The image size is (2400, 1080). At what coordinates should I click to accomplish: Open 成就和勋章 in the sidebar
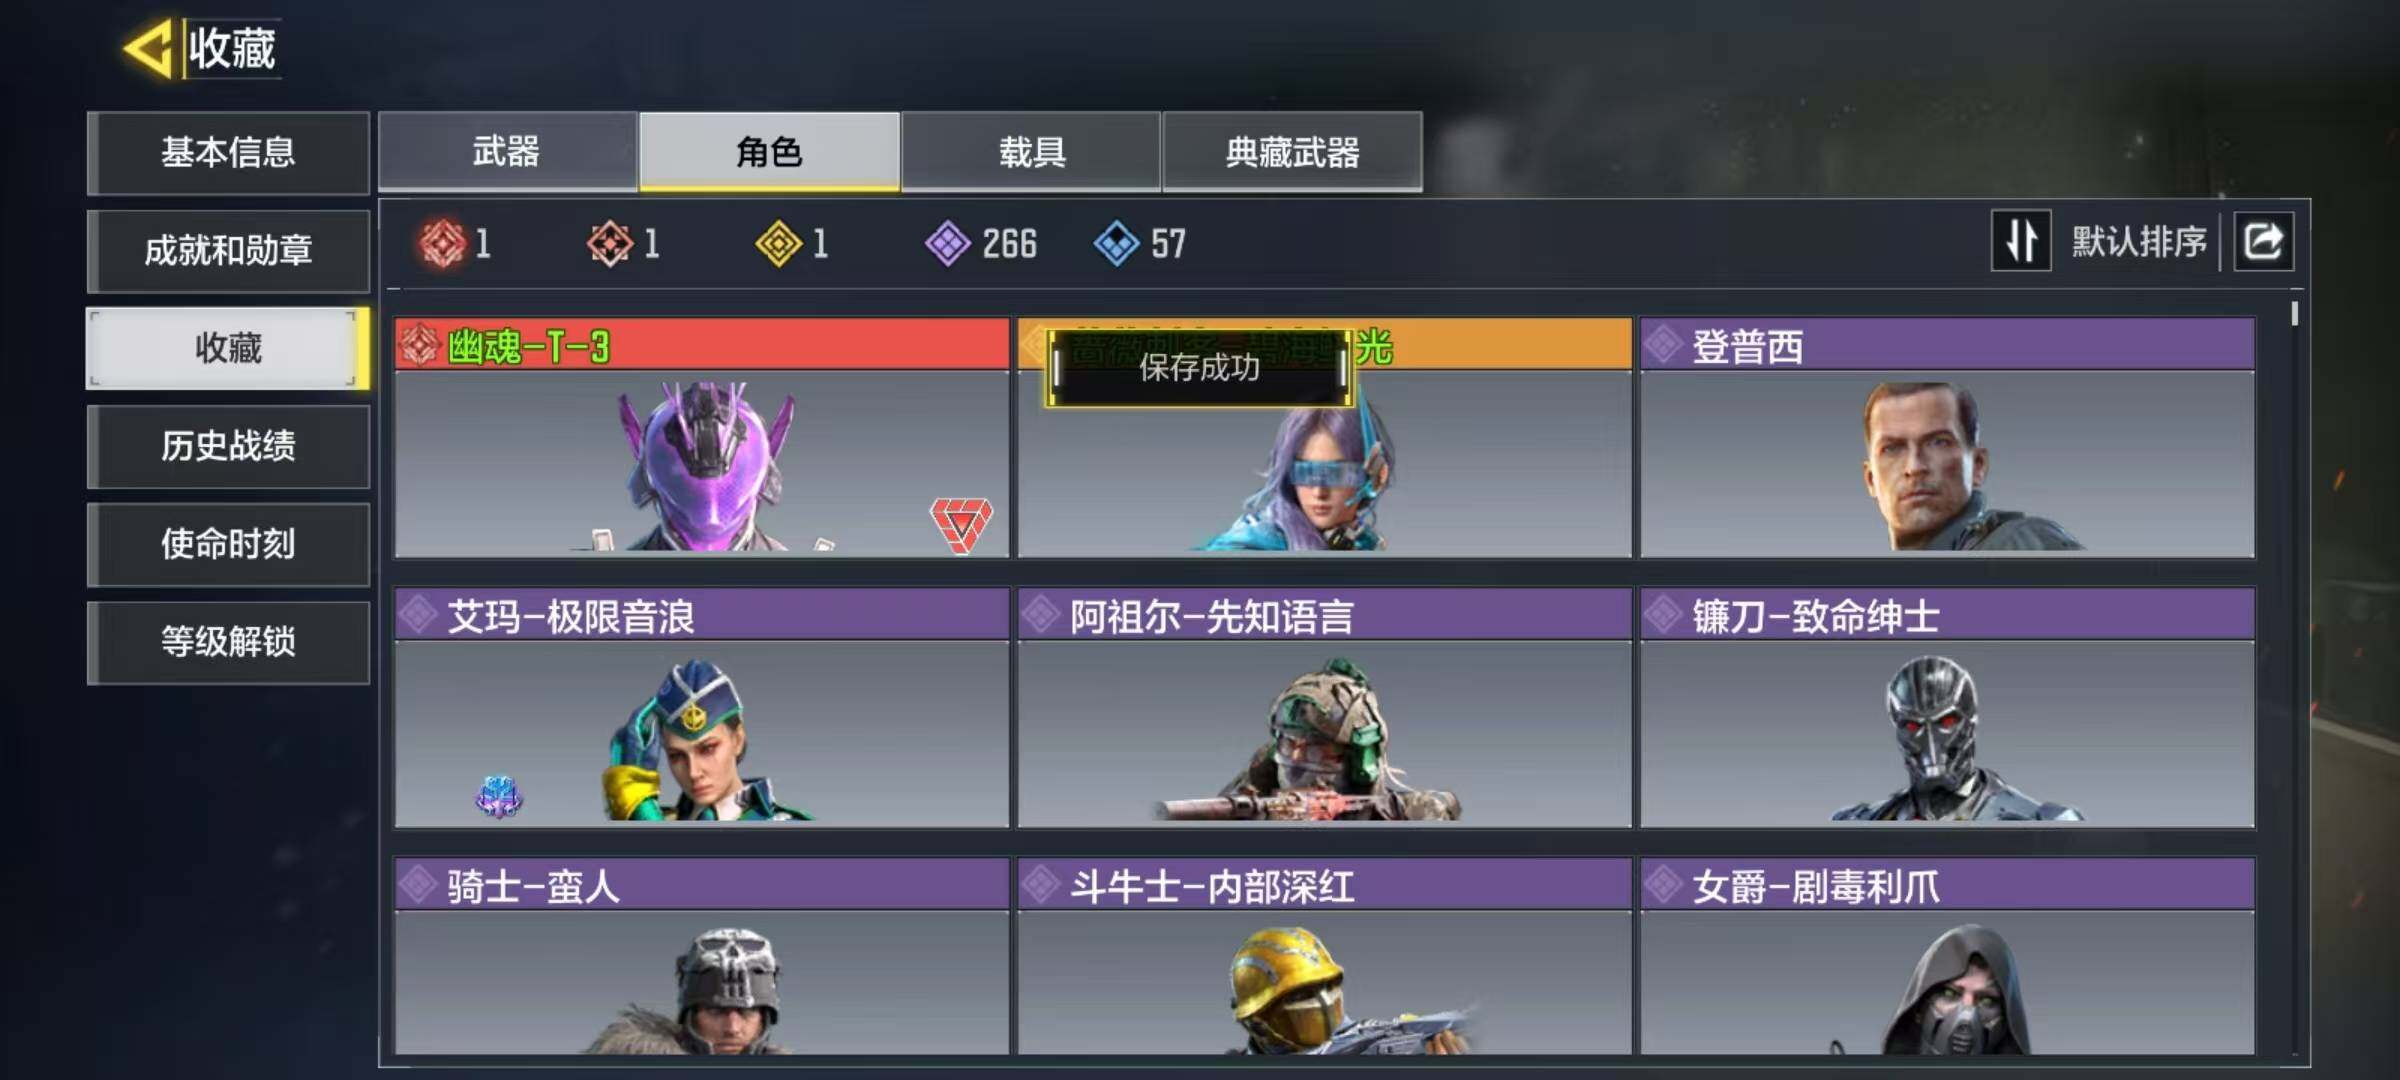228,251
